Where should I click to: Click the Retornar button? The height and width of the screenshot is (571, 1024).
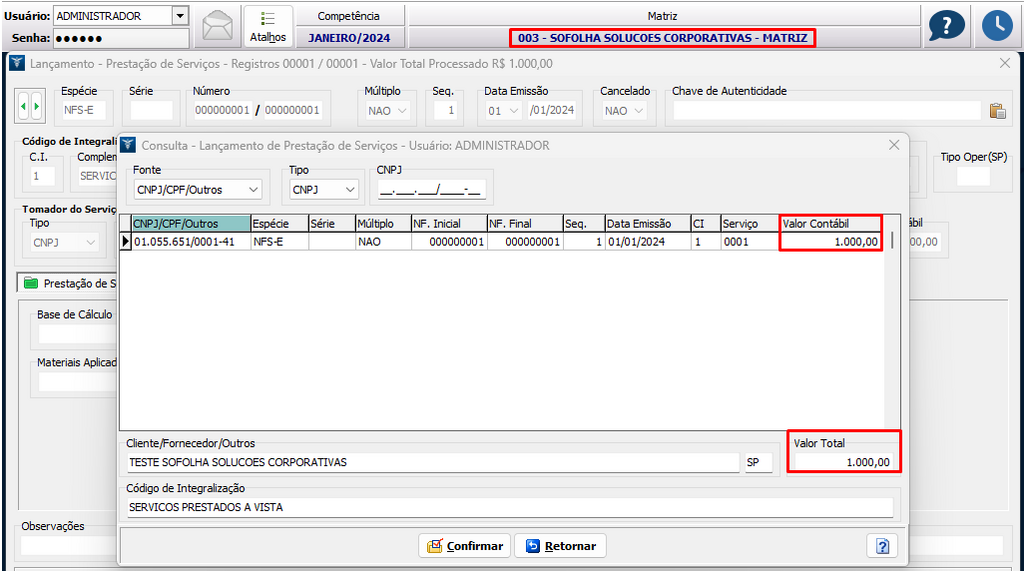pyautogui.click(x=560, y=546)
